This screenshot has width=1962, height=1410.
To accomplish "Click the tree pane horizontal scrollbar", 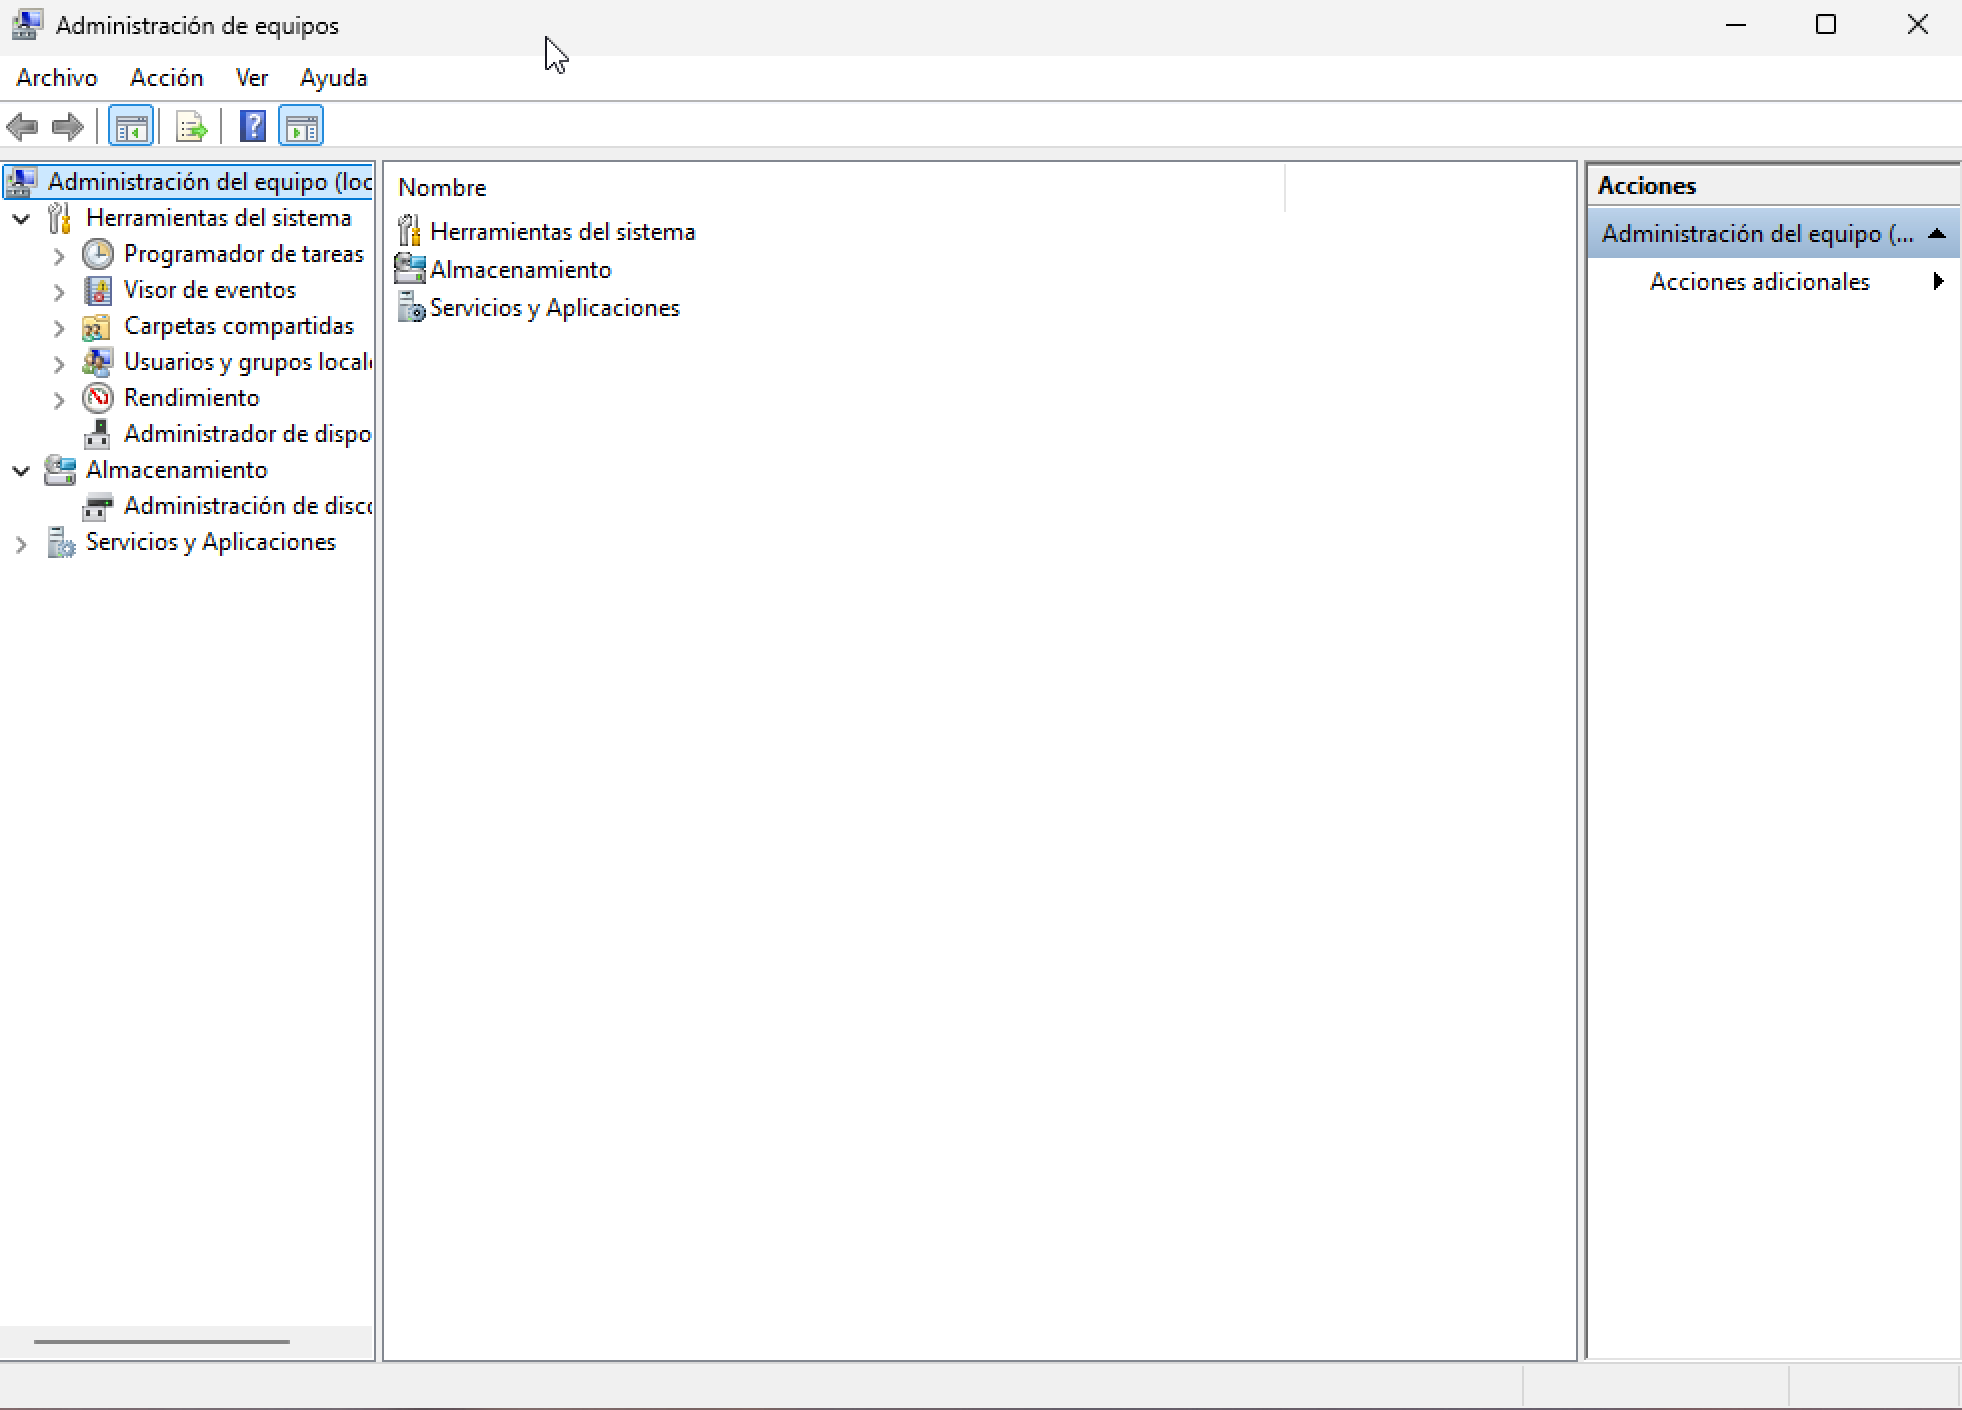I will click(162, 1341).
